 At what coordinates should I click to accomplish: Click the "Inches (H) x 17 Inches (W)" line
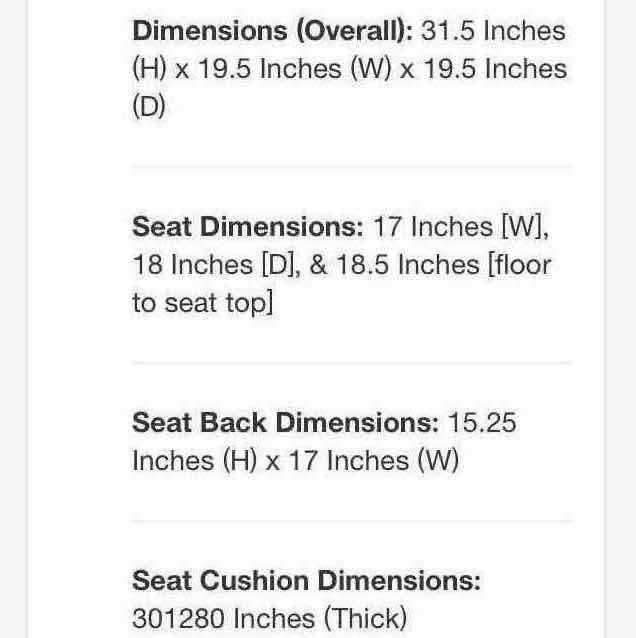pyautogui.click(x=295, y=461)
